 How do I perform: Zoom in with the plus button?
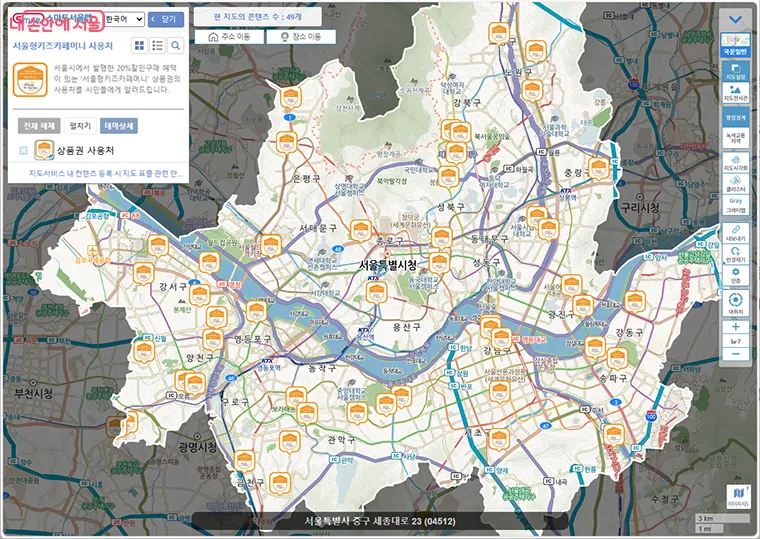tap(735, 327)
